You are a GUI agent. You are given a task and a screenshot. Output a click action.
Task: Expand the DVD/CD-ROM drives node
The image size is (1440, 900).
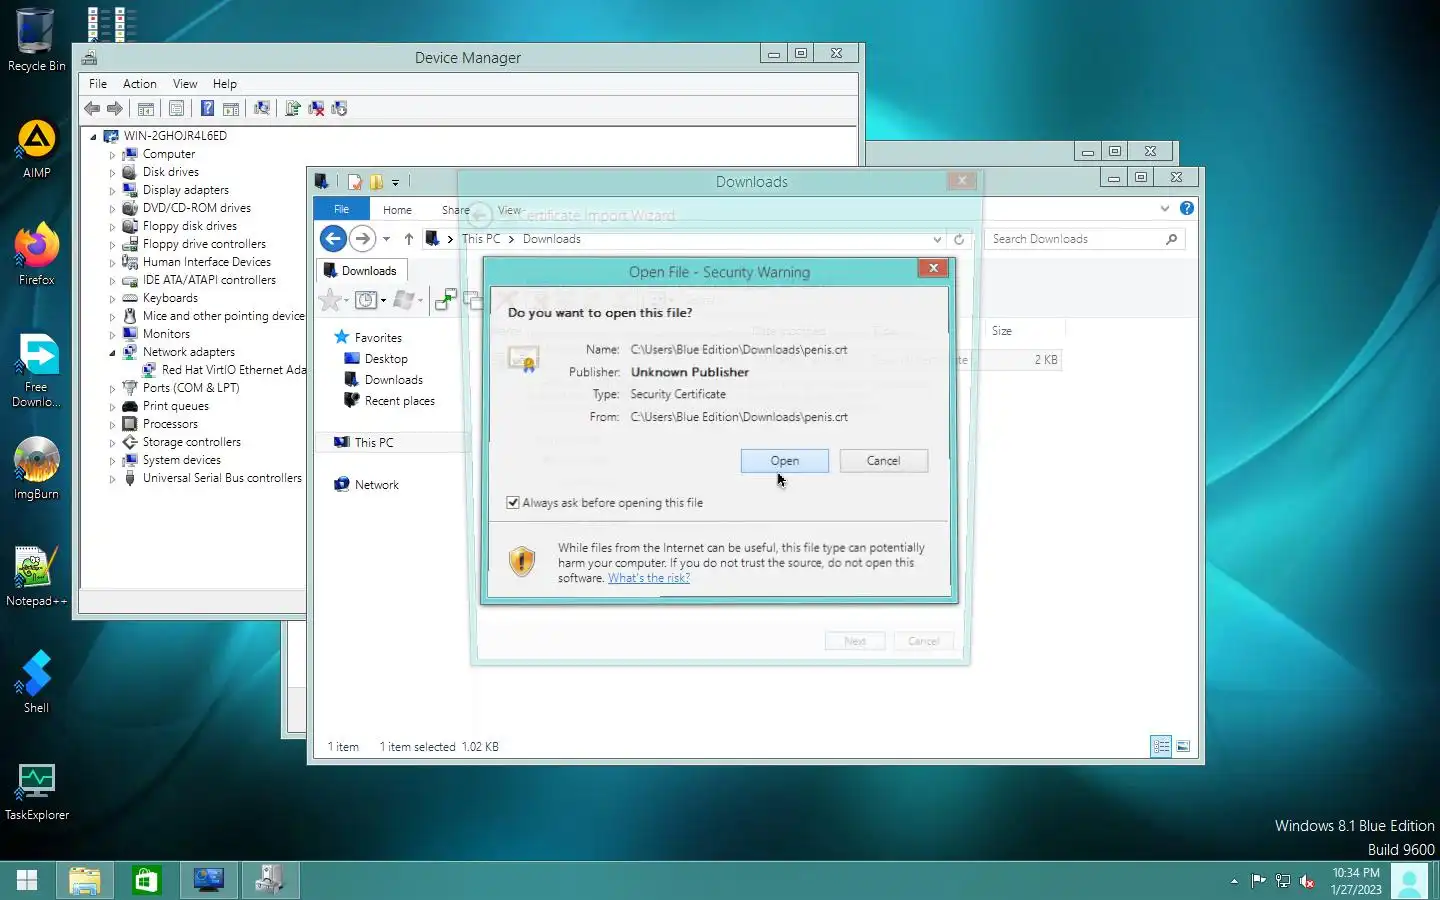[112, 209]
